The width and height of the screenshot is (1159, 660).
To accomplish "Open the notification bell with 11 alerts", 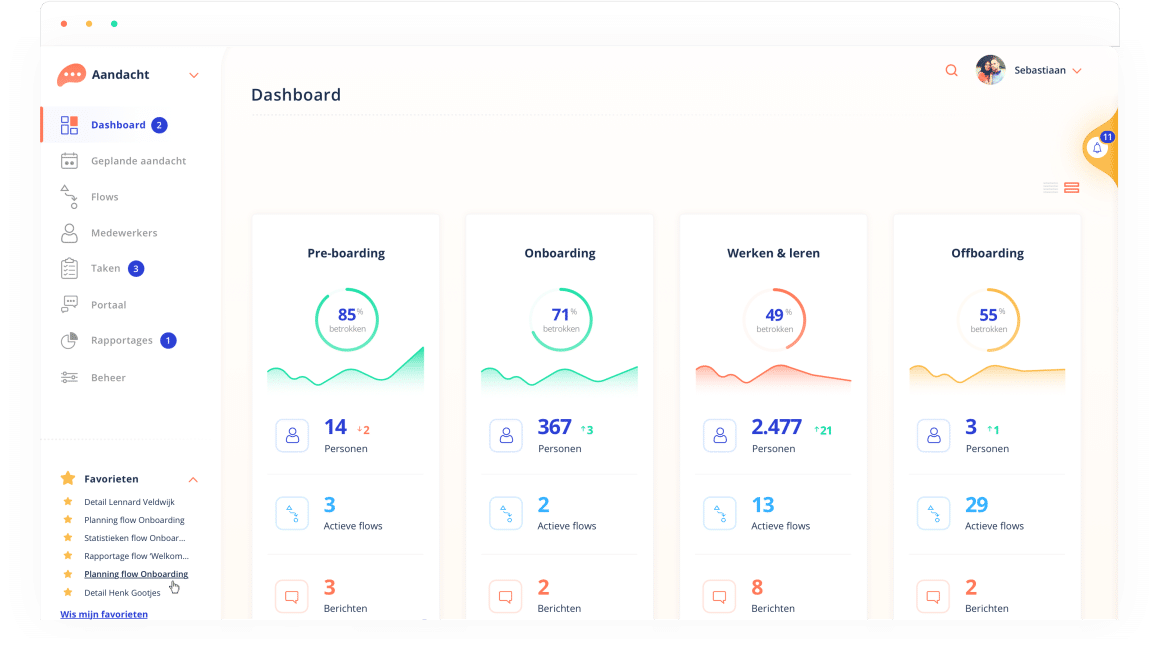I will (x=1097, y=148).
